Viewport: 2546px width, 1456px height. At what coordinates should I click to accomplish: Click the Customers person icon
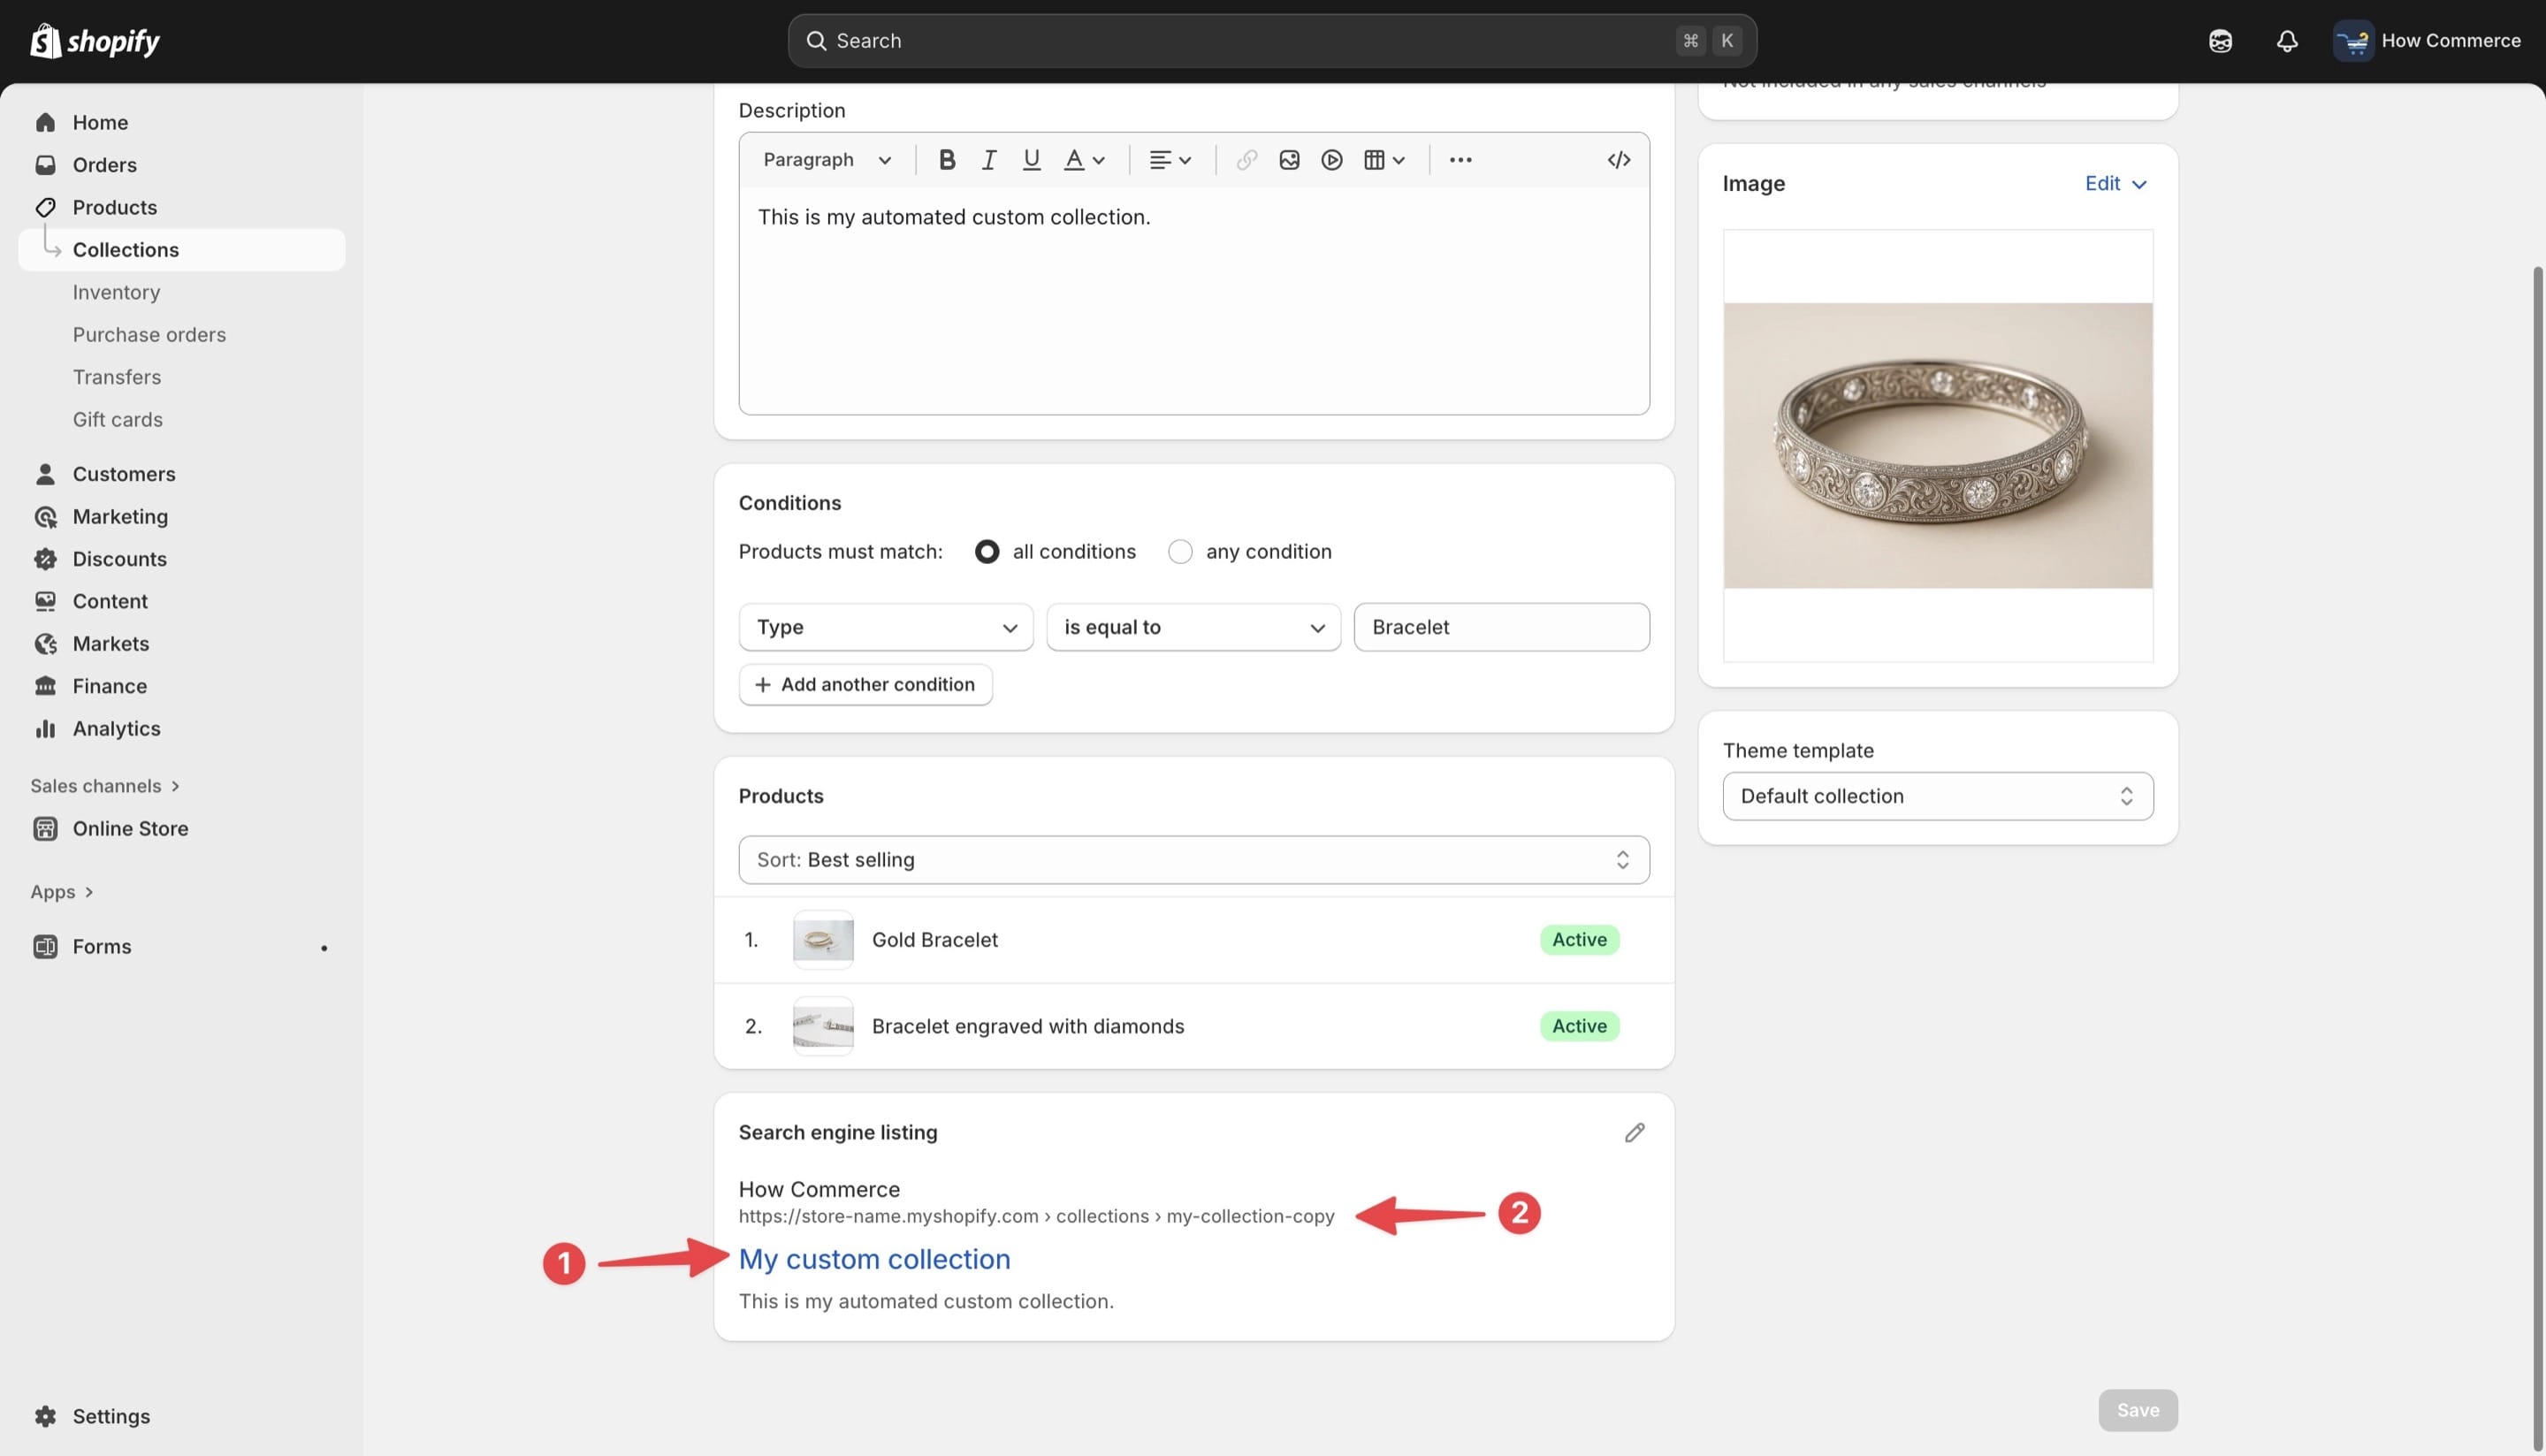pos(45,474)
